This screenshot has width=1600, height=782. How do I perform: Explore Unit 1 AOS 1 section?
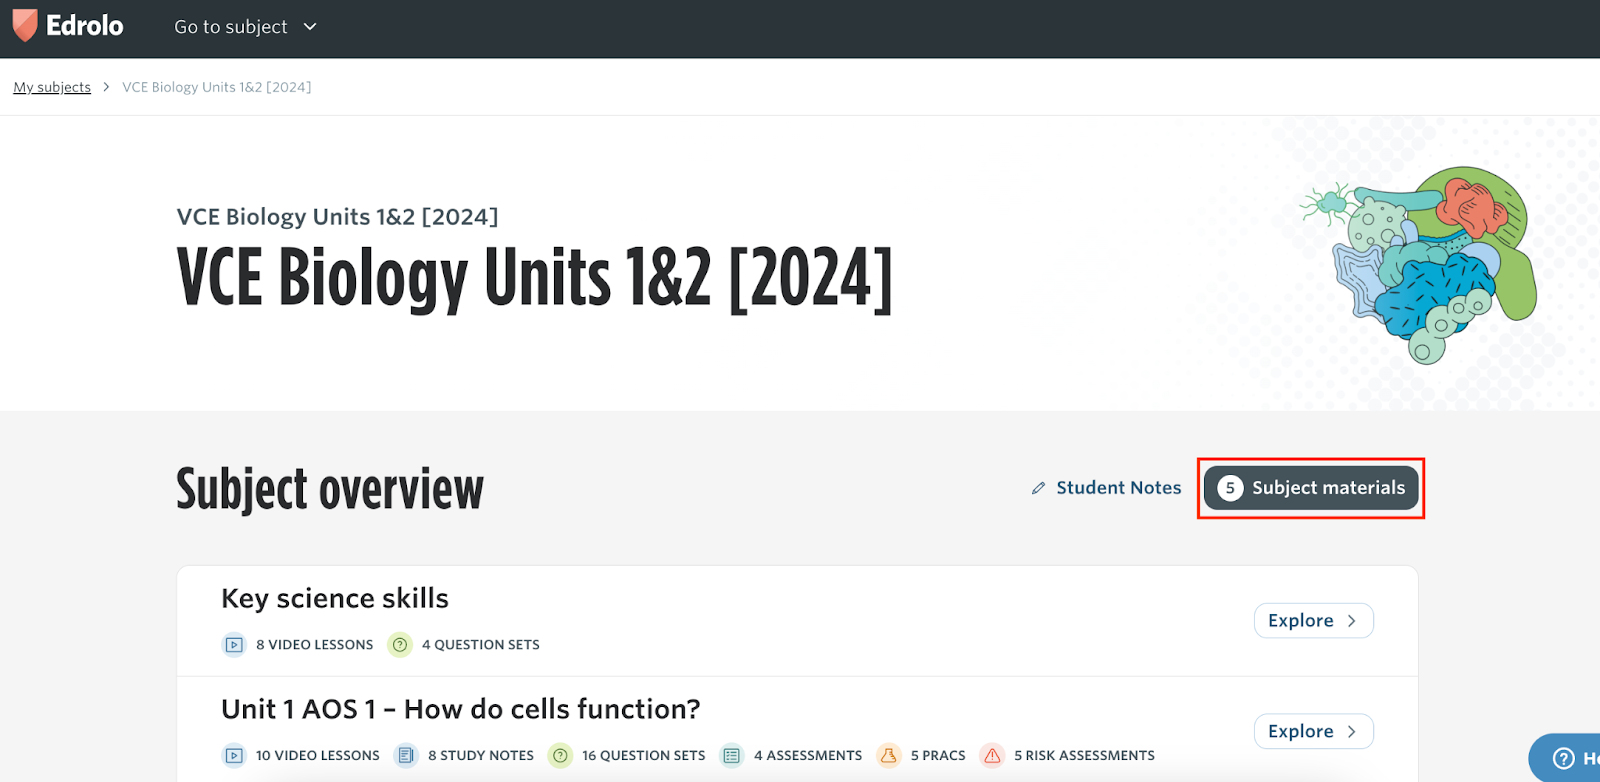[1313, 732]
